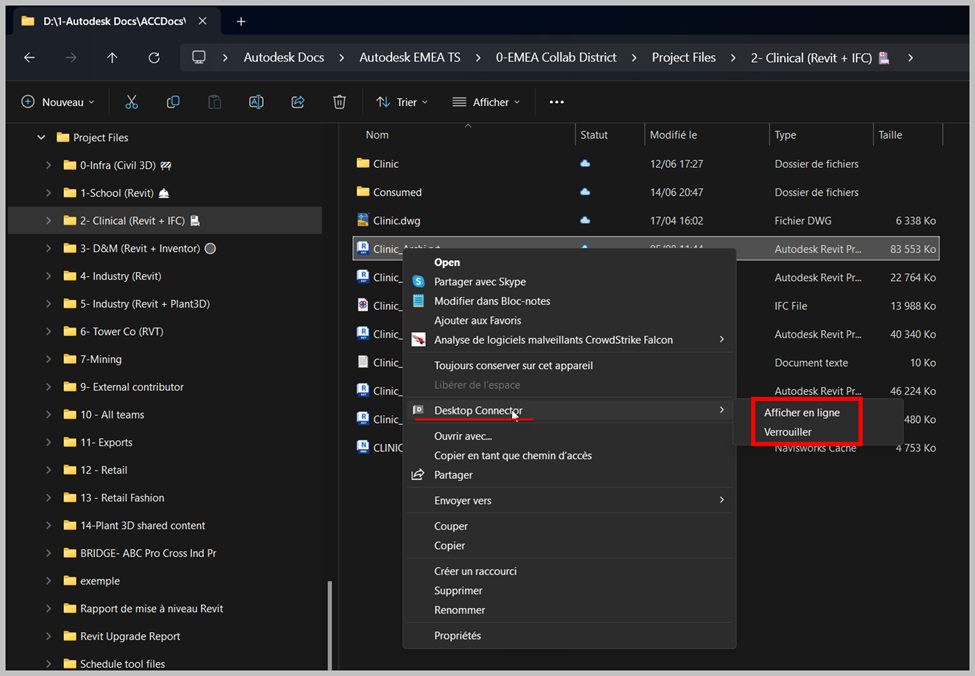Choose Afficher en ligne in submenu

click(x=801, y=412)
